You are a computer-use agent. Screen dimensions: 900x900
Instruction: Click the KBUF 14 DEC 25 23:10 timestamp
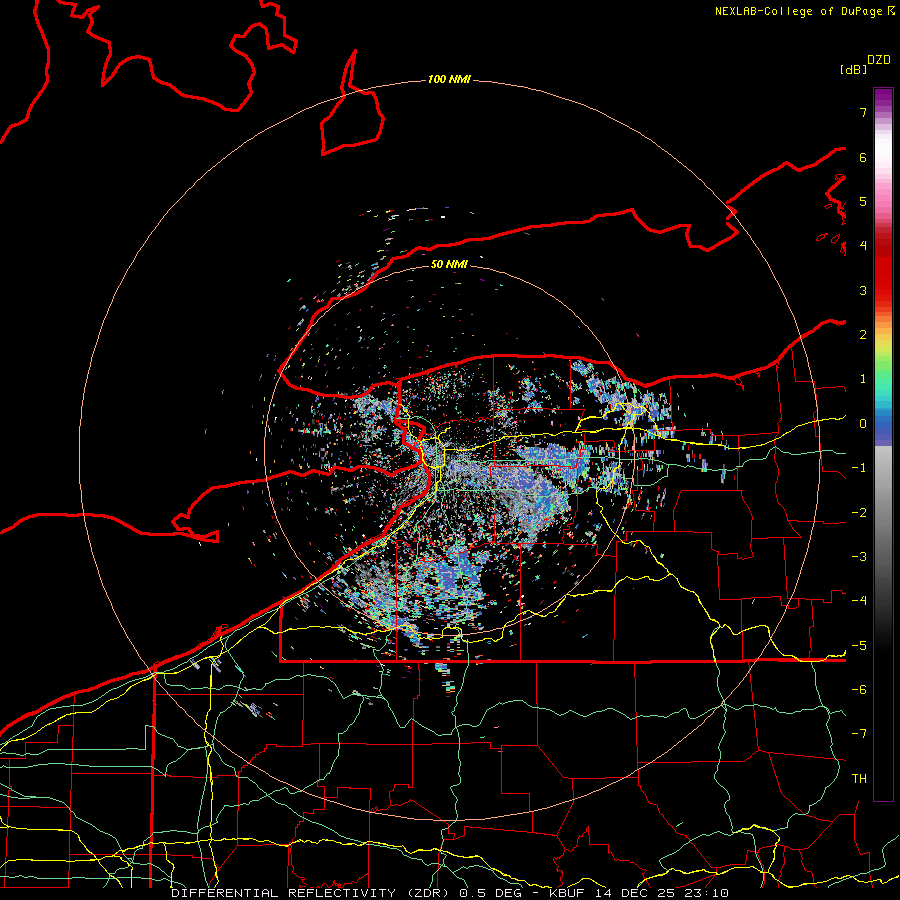[639, 893]
